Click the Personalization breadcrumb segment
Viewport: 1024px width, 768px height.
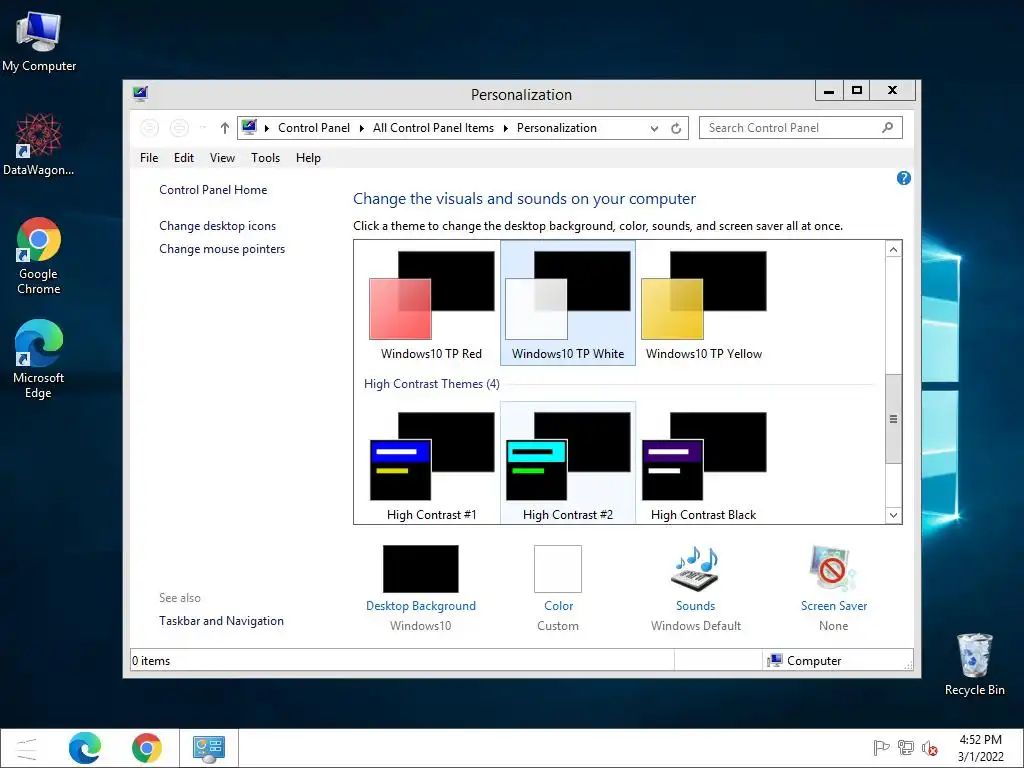[x=556, y=128]
